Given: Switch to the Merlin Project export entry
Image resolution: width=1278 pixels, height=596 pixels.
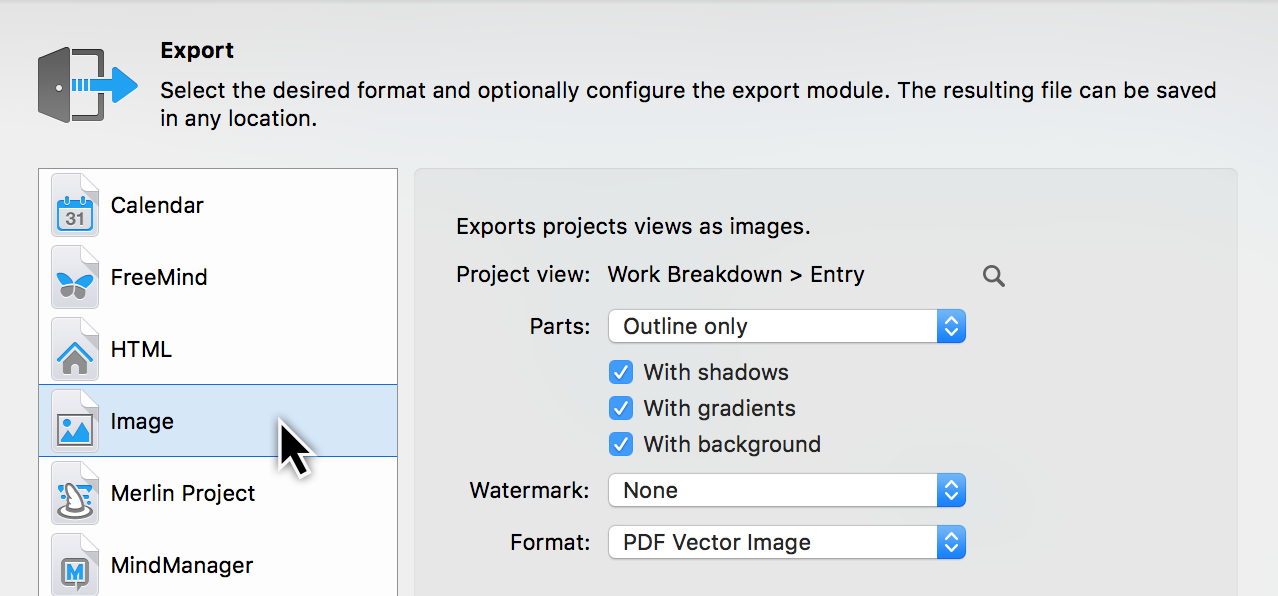Looking at the screenshot, I should coord(183,493).
